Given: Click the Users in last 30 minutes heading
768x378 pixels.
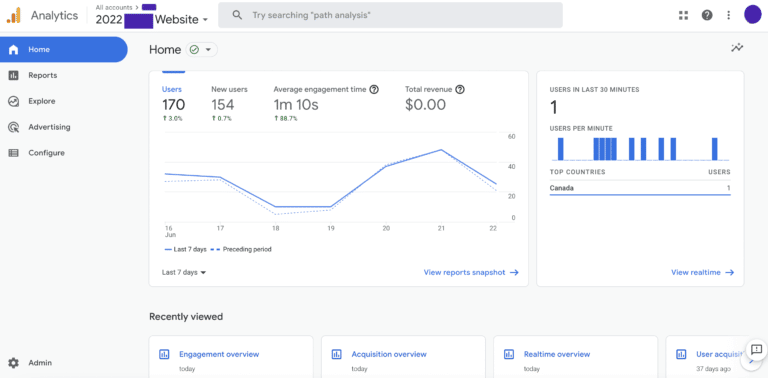Looking at the screenshot, I should [594, 90].
